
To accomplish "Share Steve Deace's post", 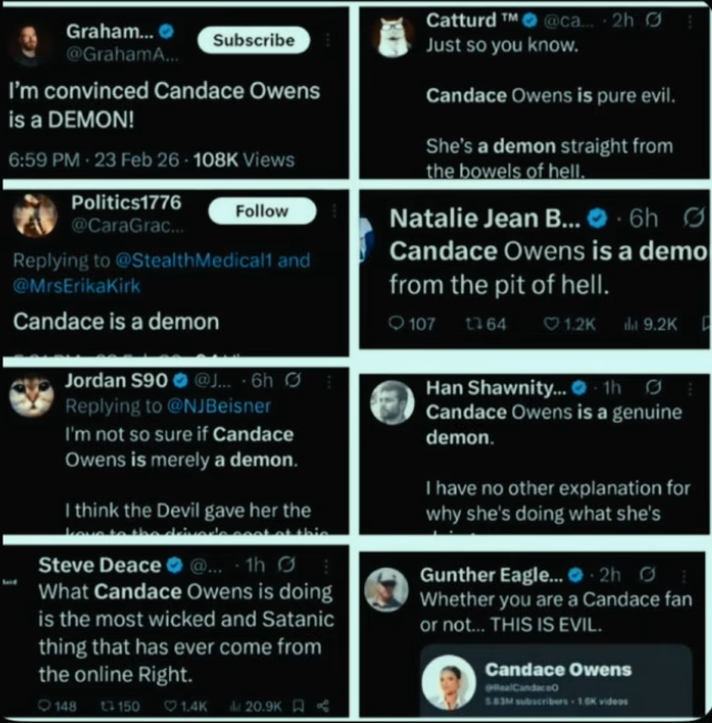I will (x=324, y=705).
